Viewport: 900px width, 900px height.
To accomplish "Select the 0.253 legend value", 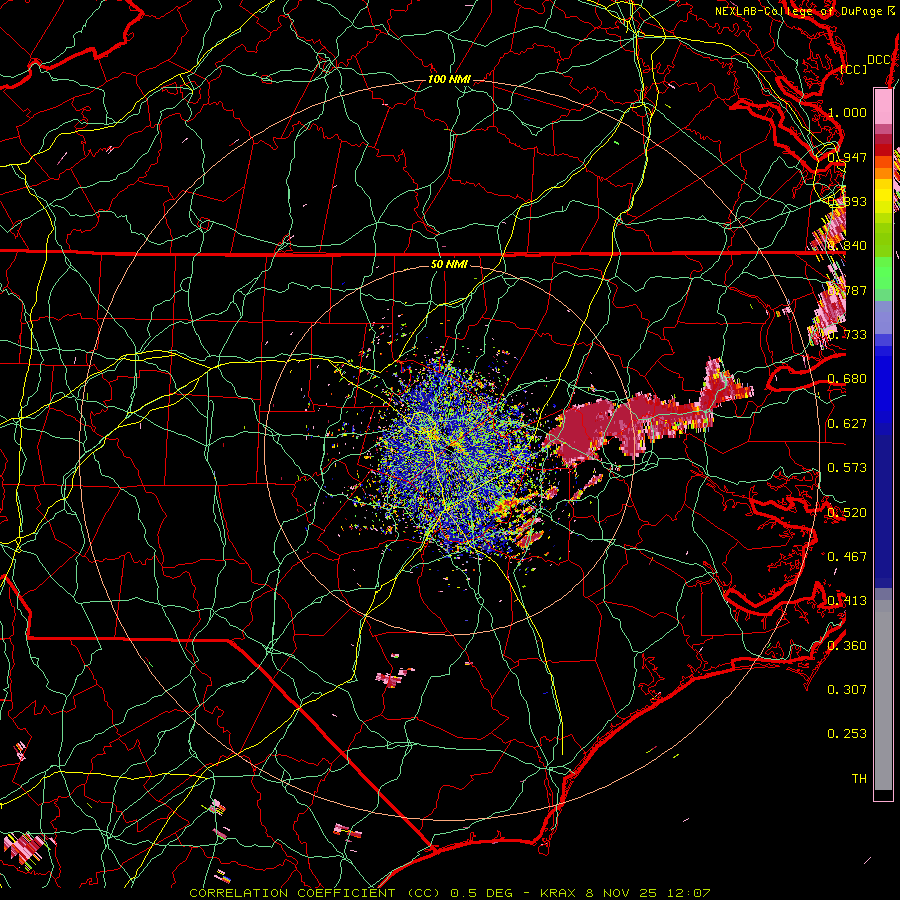I will click(847, 734).
